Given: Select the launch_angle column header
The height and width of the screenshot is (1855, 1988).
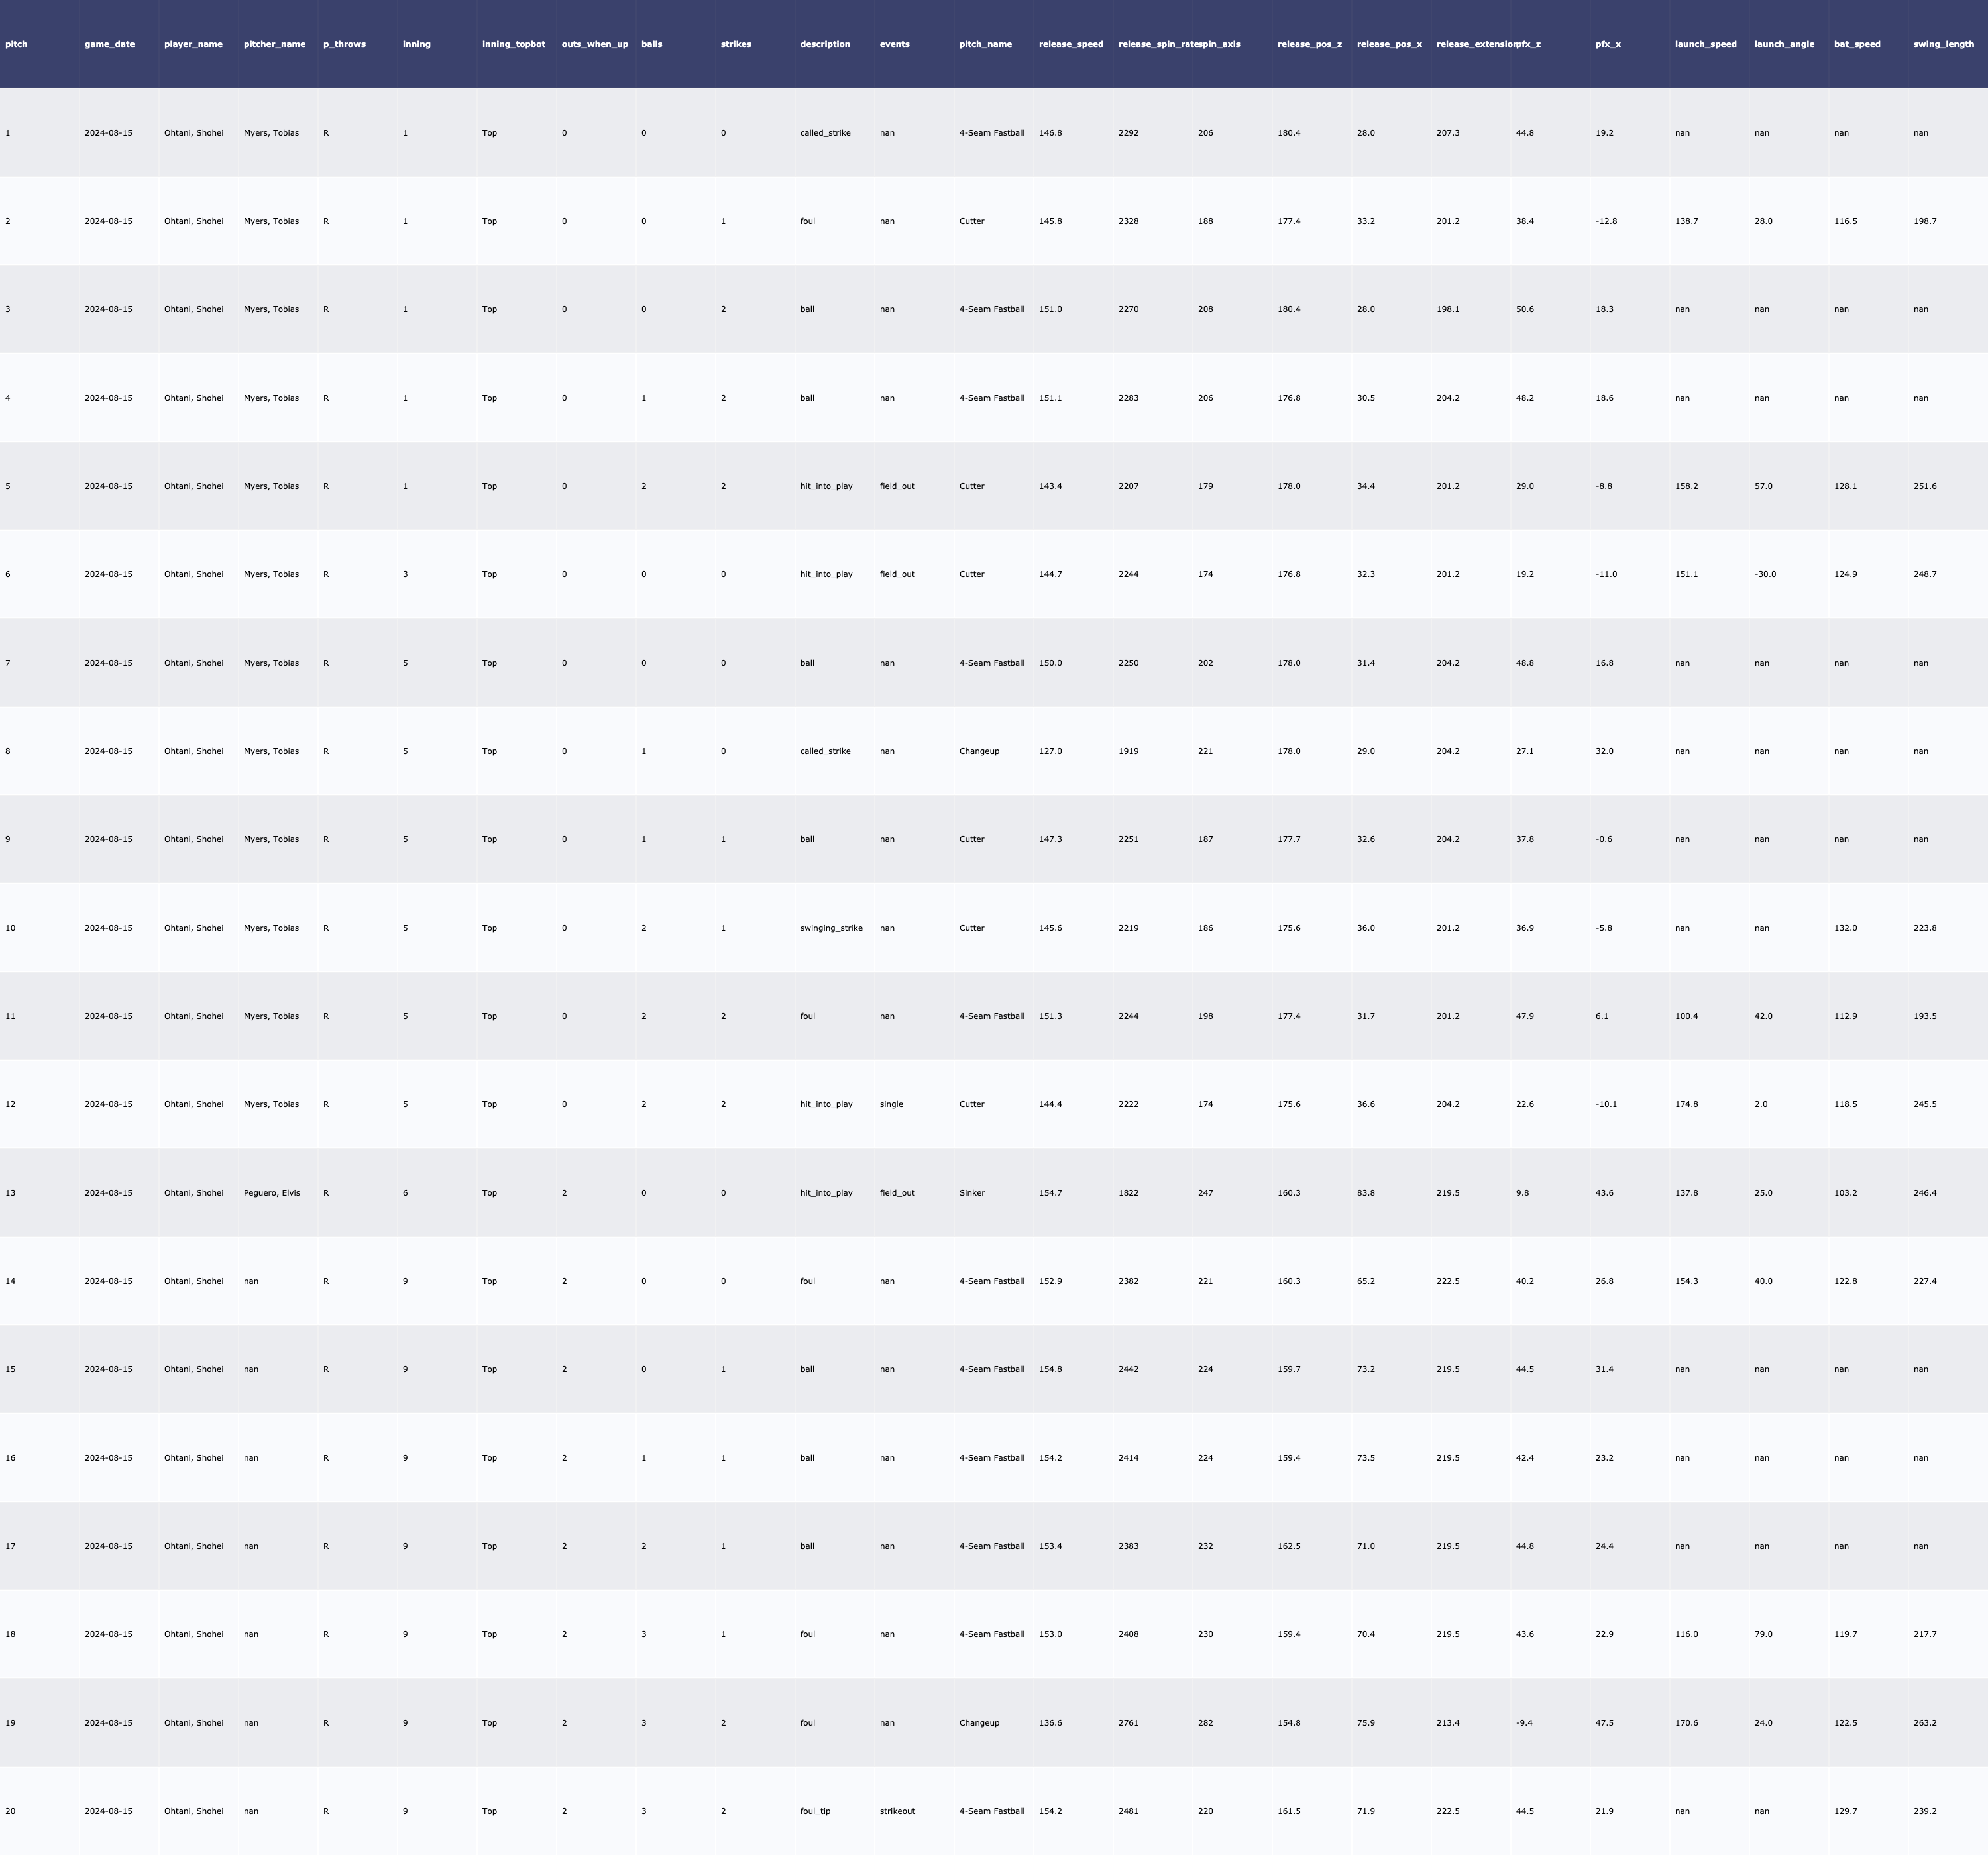Looking at the screenshot, I should click(x=1784, y=44).
